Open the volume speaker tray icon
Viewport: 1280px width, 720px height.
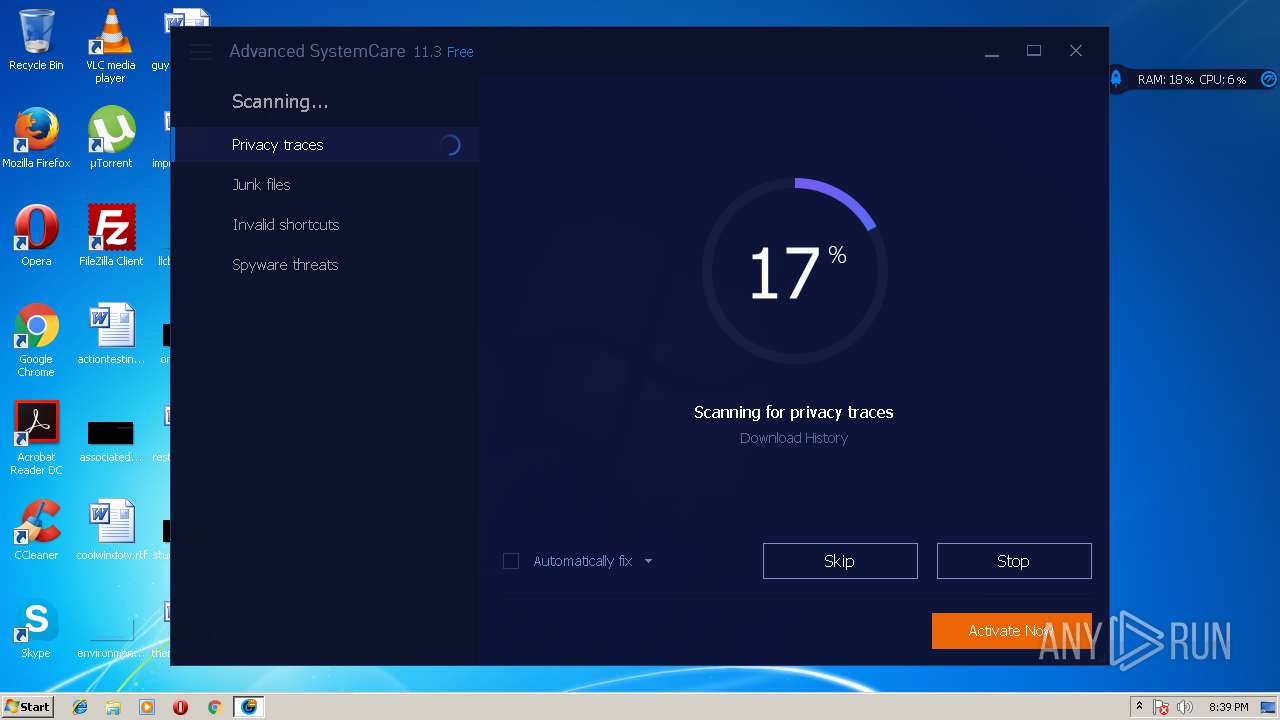(x=1185, y=707)
